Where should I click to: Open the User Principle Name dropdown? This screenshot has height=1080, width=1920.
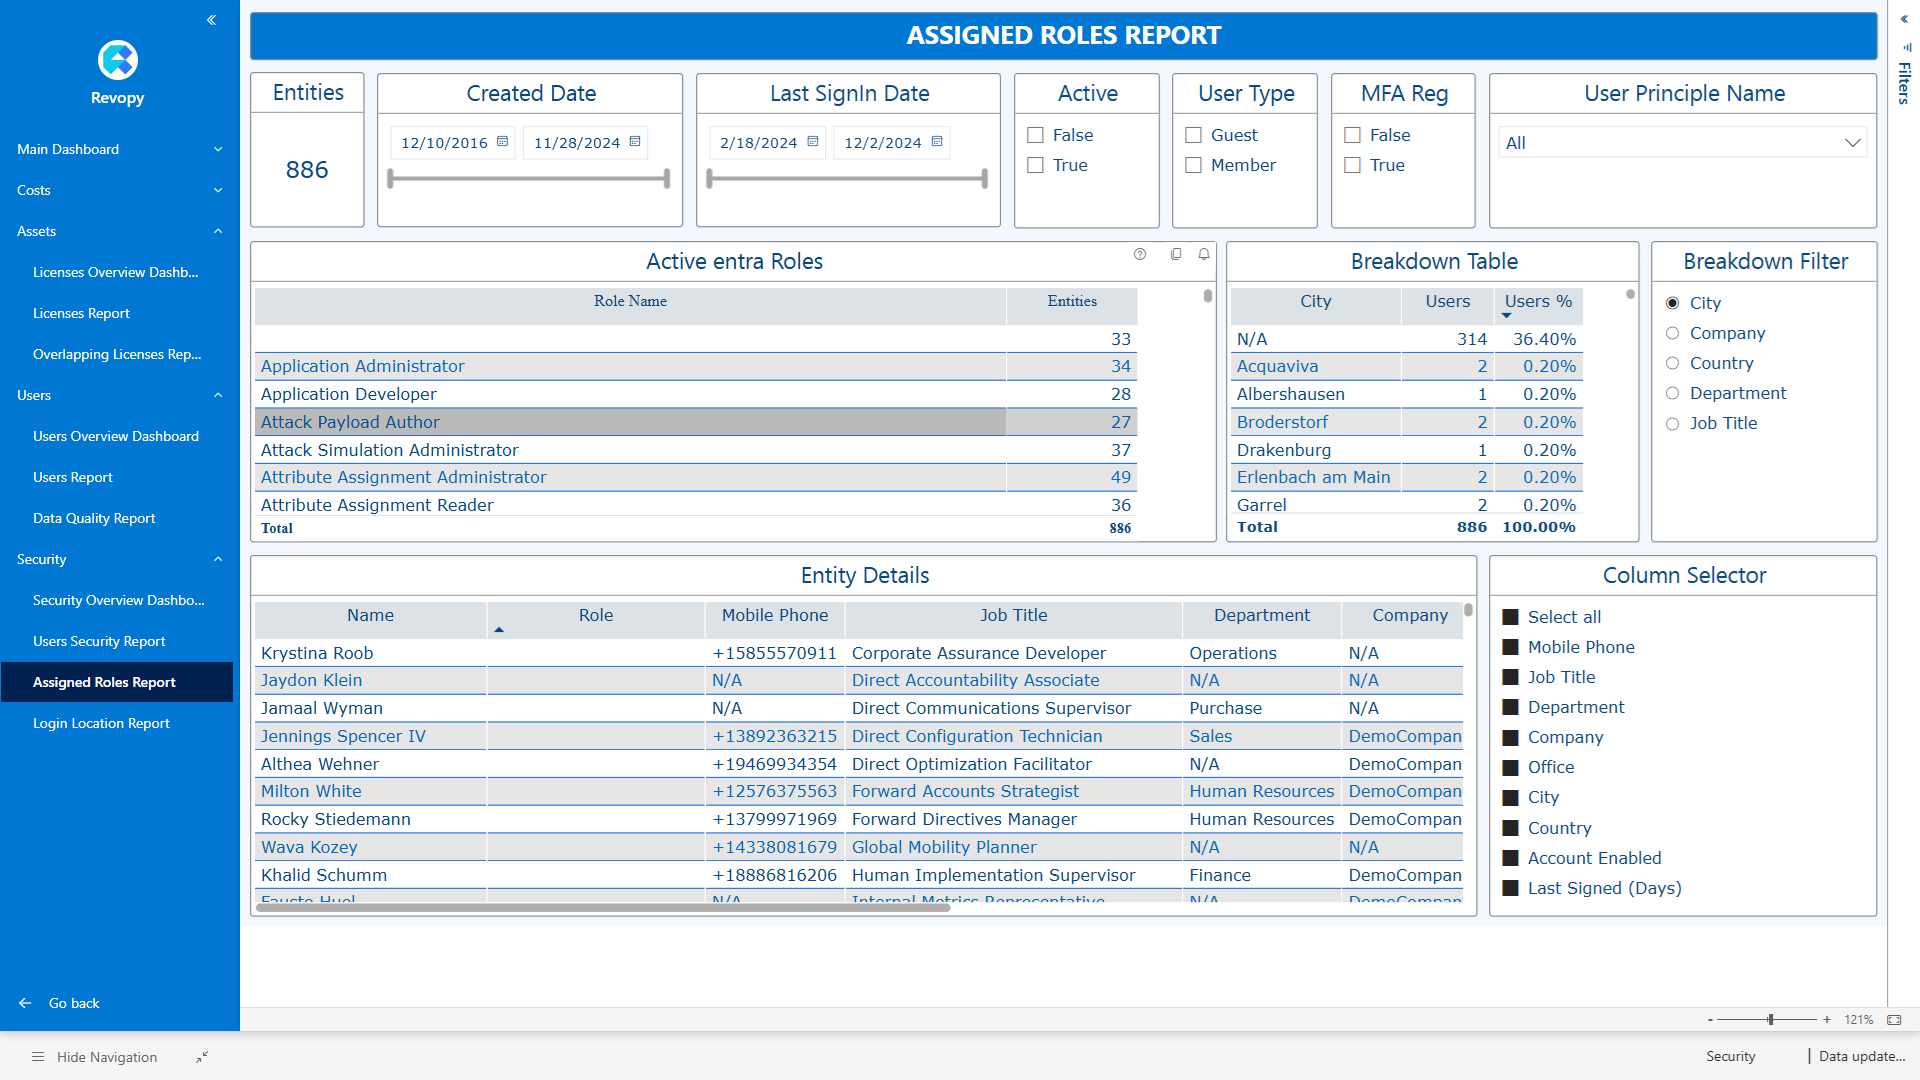click(1683, 143)
